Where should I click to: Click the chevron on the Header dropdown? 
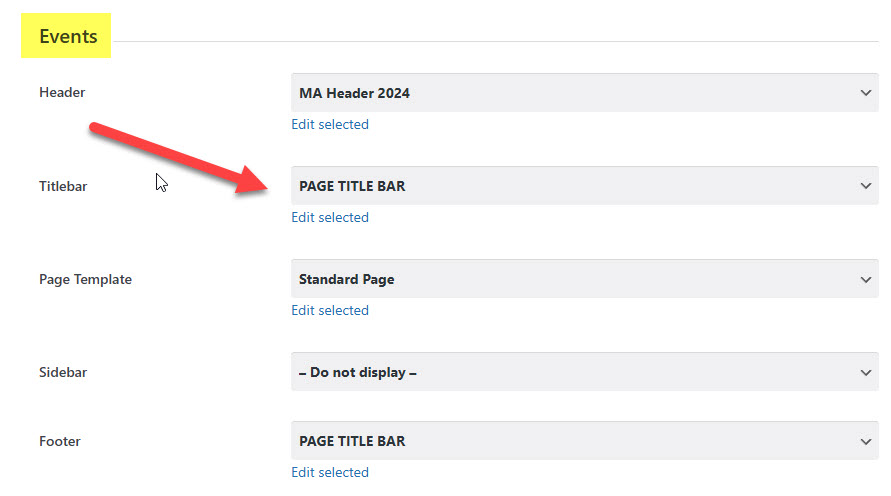[865, 93]
